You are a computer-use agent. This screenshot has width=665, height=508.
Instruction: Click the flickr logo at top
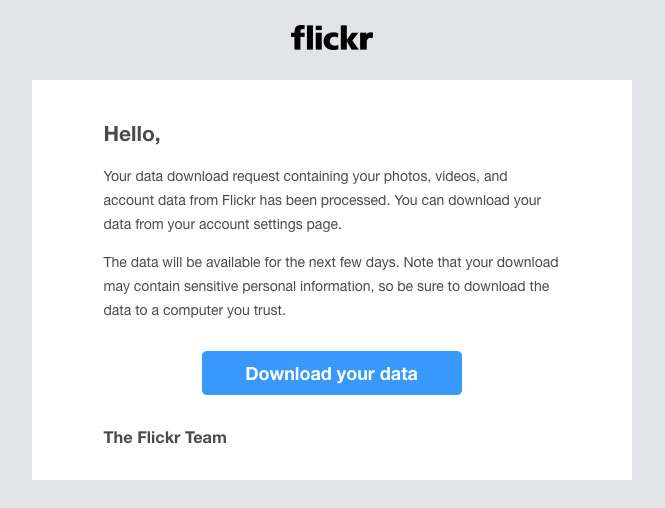(x=332, y=38)
